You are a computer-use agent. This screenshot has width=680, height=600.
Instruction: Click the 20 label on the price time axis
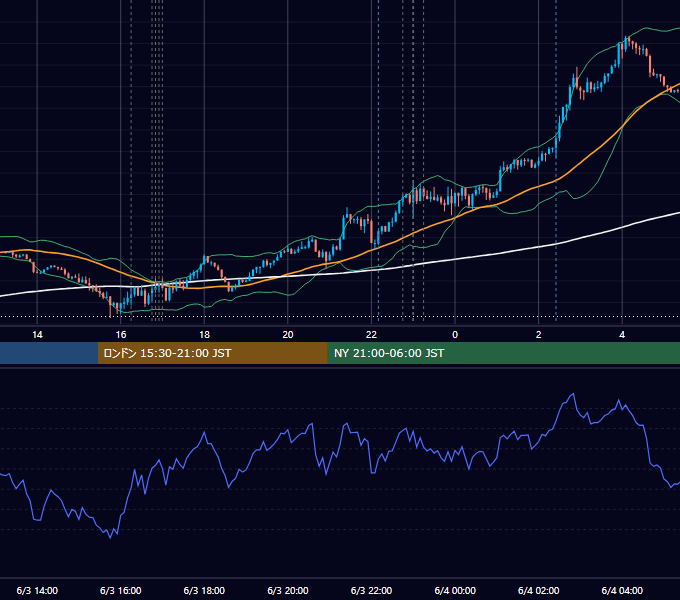point(288,335)
